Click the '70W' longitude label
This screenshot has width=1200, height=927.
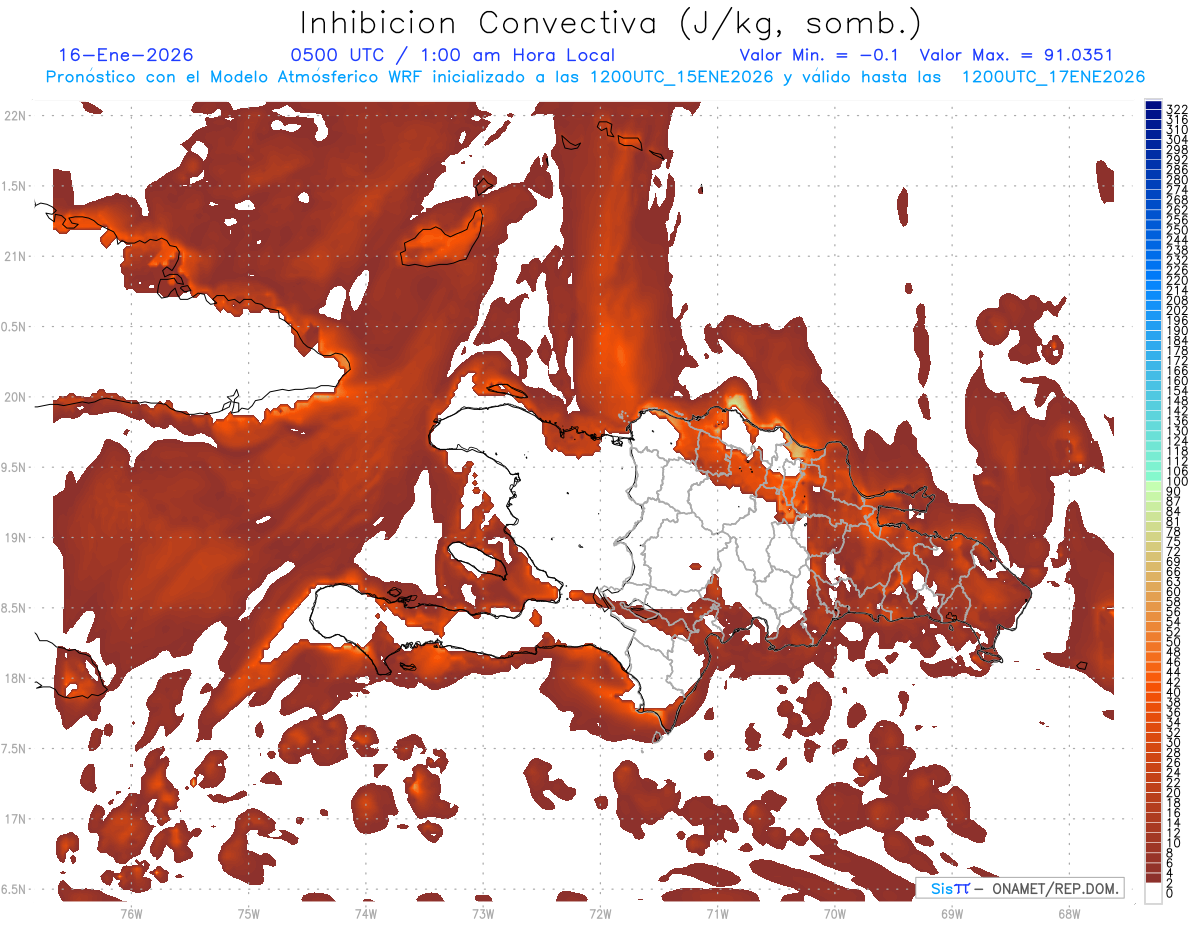(835, 913)
